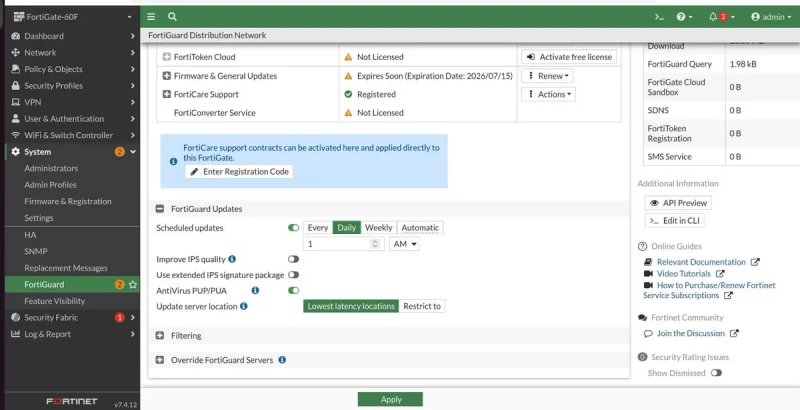Toggle Scheduled updates switch
The image size is (800, 410).
[x=293, y=227]
